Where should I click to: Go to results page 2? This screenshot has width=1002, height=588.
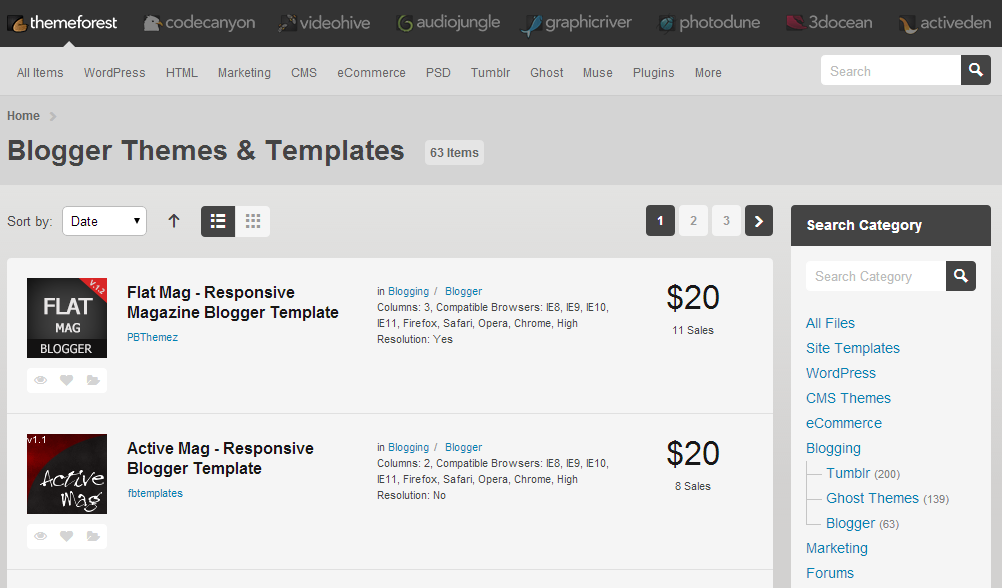(693, 220)
